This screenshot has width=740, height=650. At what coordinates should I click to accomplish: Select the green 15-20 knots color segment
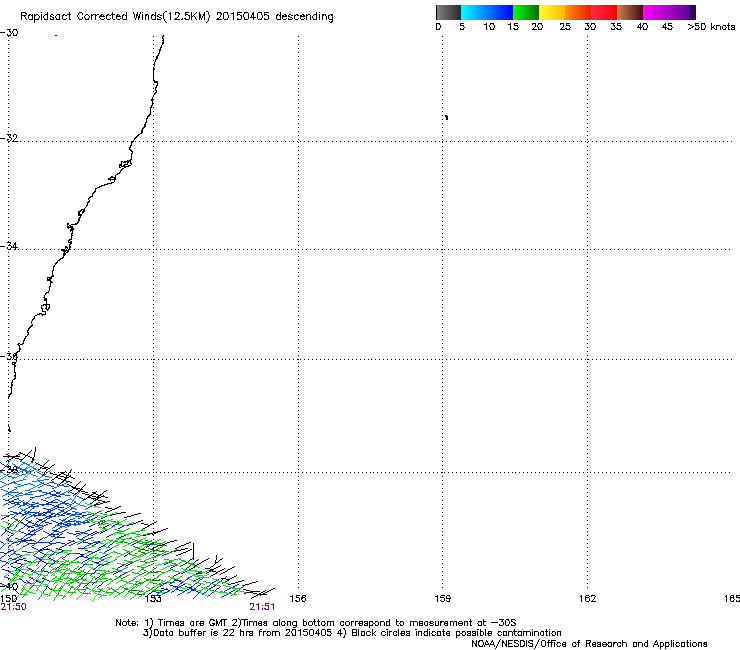526,12
